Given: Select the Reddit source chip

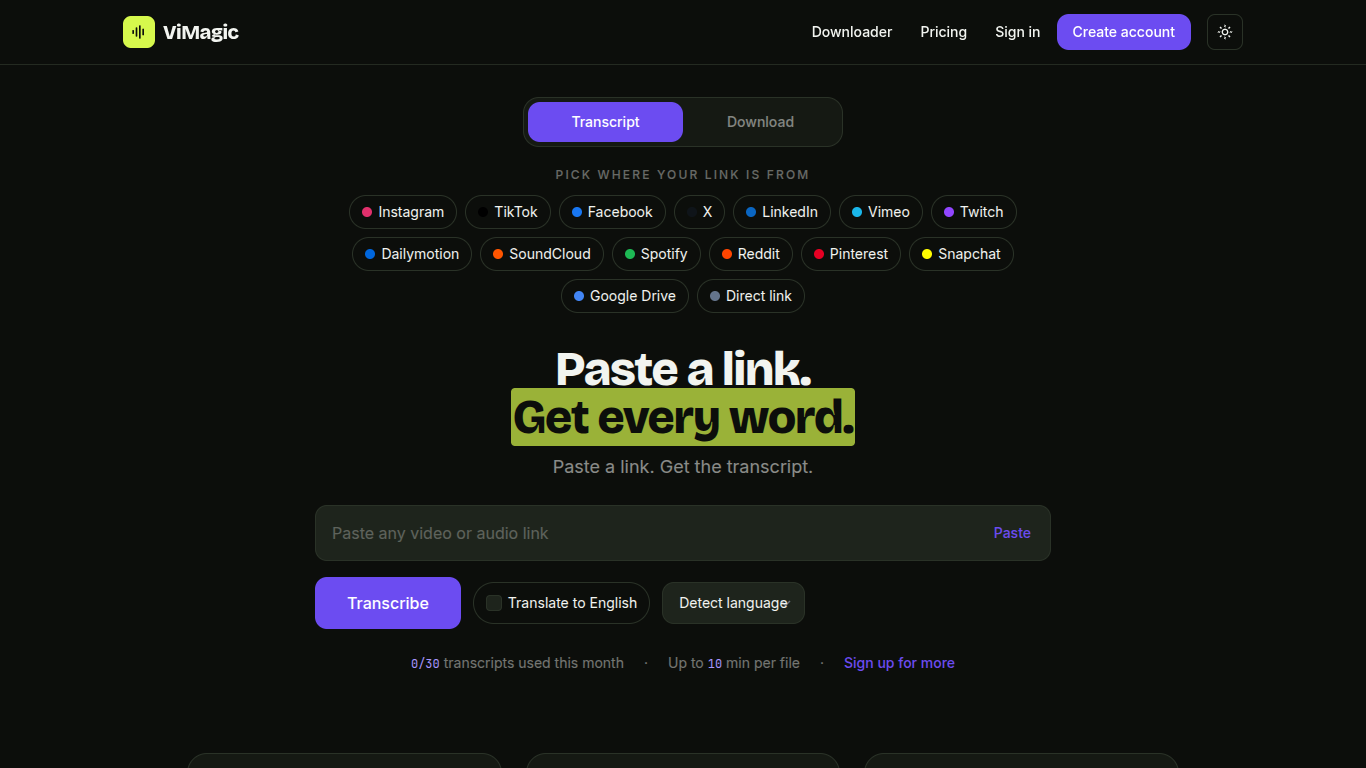Looking at the screenshot, I should click(x=751, y=254).
